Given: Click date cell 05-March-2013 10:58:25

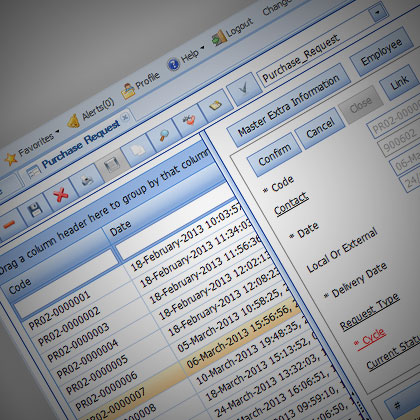Looking at the screenshot, I should coord(233,317).
